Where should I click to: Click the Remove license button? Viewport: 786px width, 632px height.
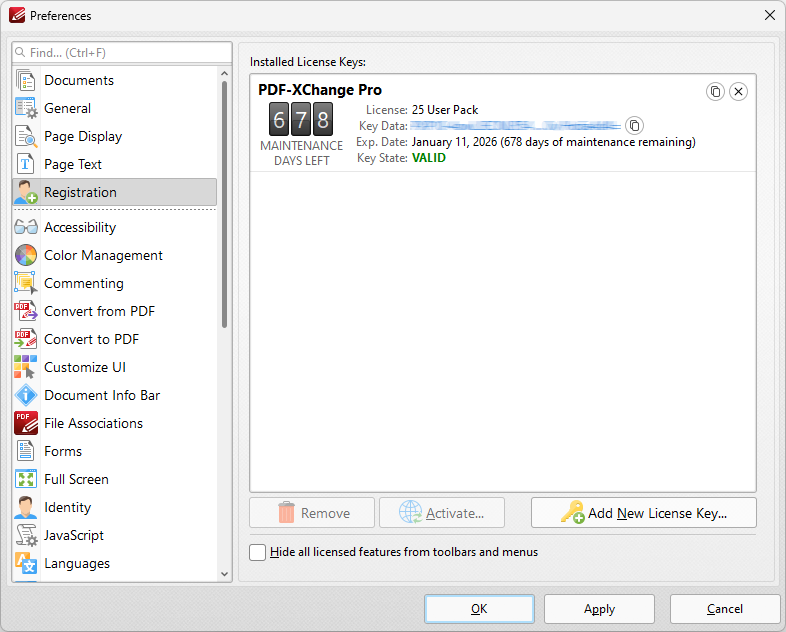pos(312,513)
